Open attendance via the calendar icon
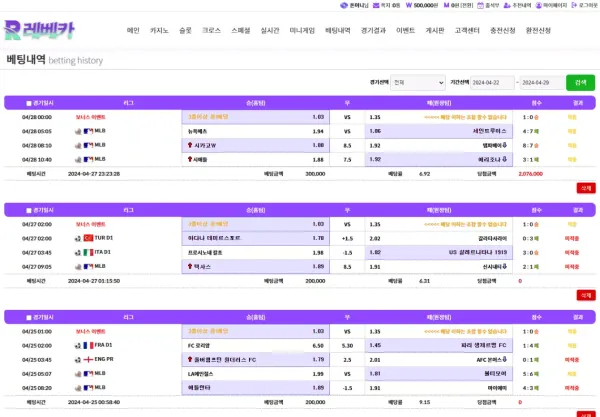 pos(480,5)
